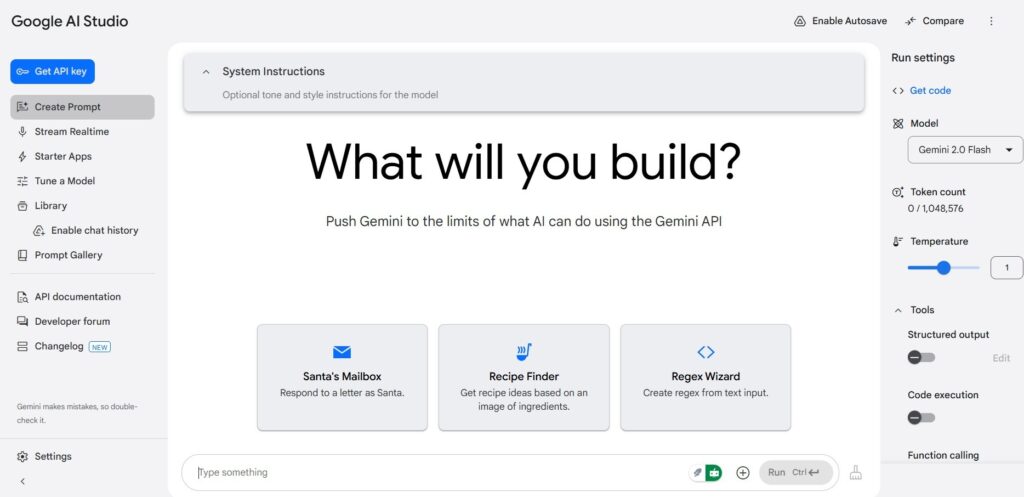Viewport: 1024px width, 497px height.
Task: Click the Temperature slider handle
Action: (943, 268)
